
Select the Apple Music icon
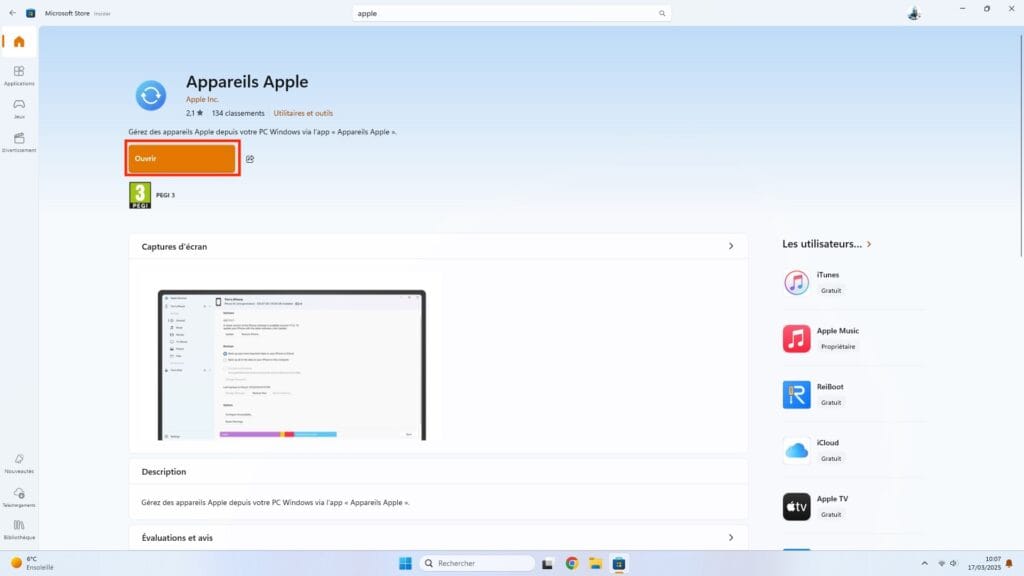point(795,338)
